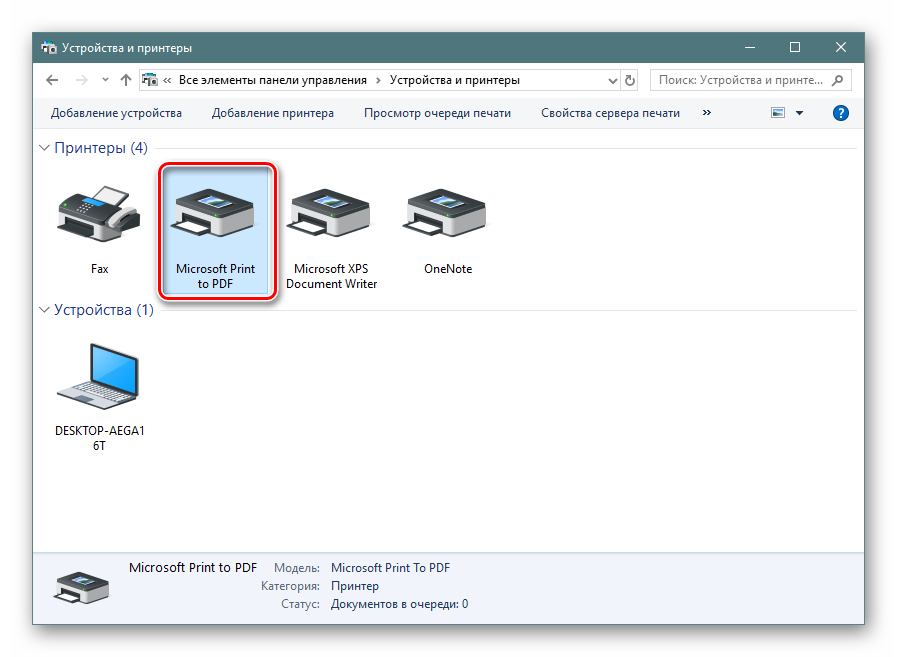Image resolution: width=897 pixels, height=657 pixels.
Task: Click the back navigation arrow
Action: coord(53,80)
